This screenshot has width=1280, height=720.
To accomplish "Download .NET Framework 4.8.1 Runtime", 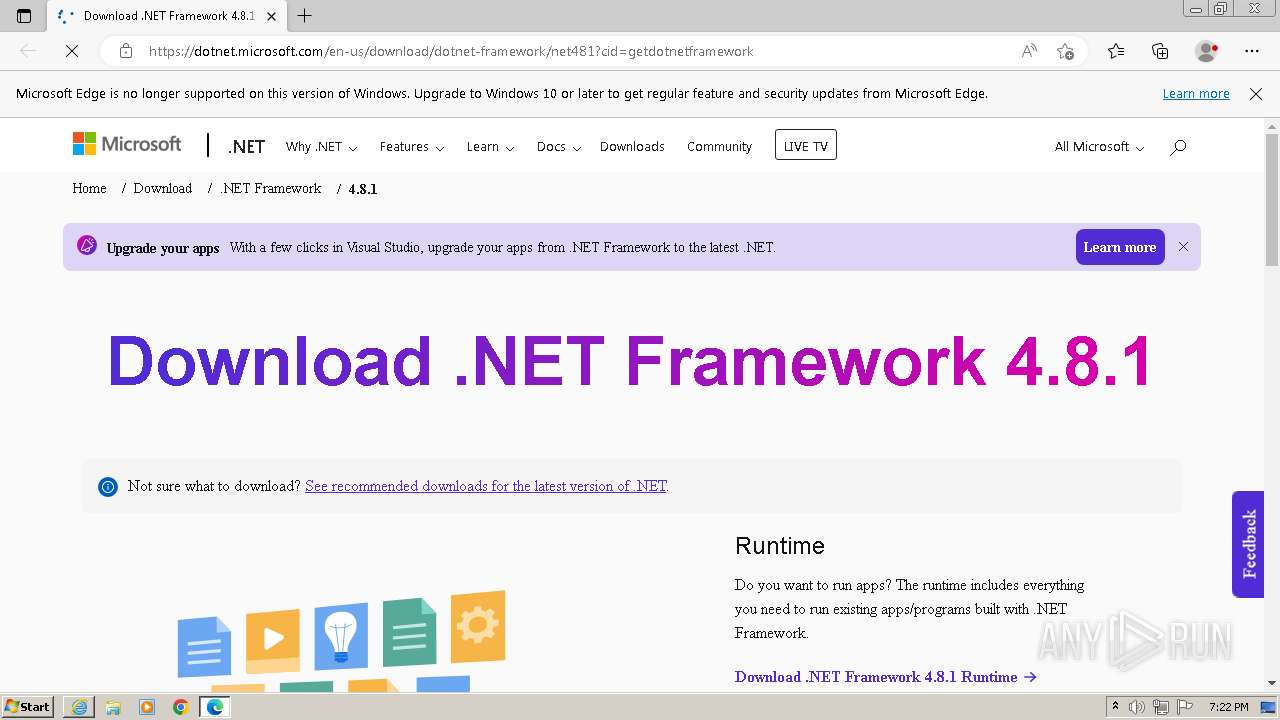I will 885,677.
